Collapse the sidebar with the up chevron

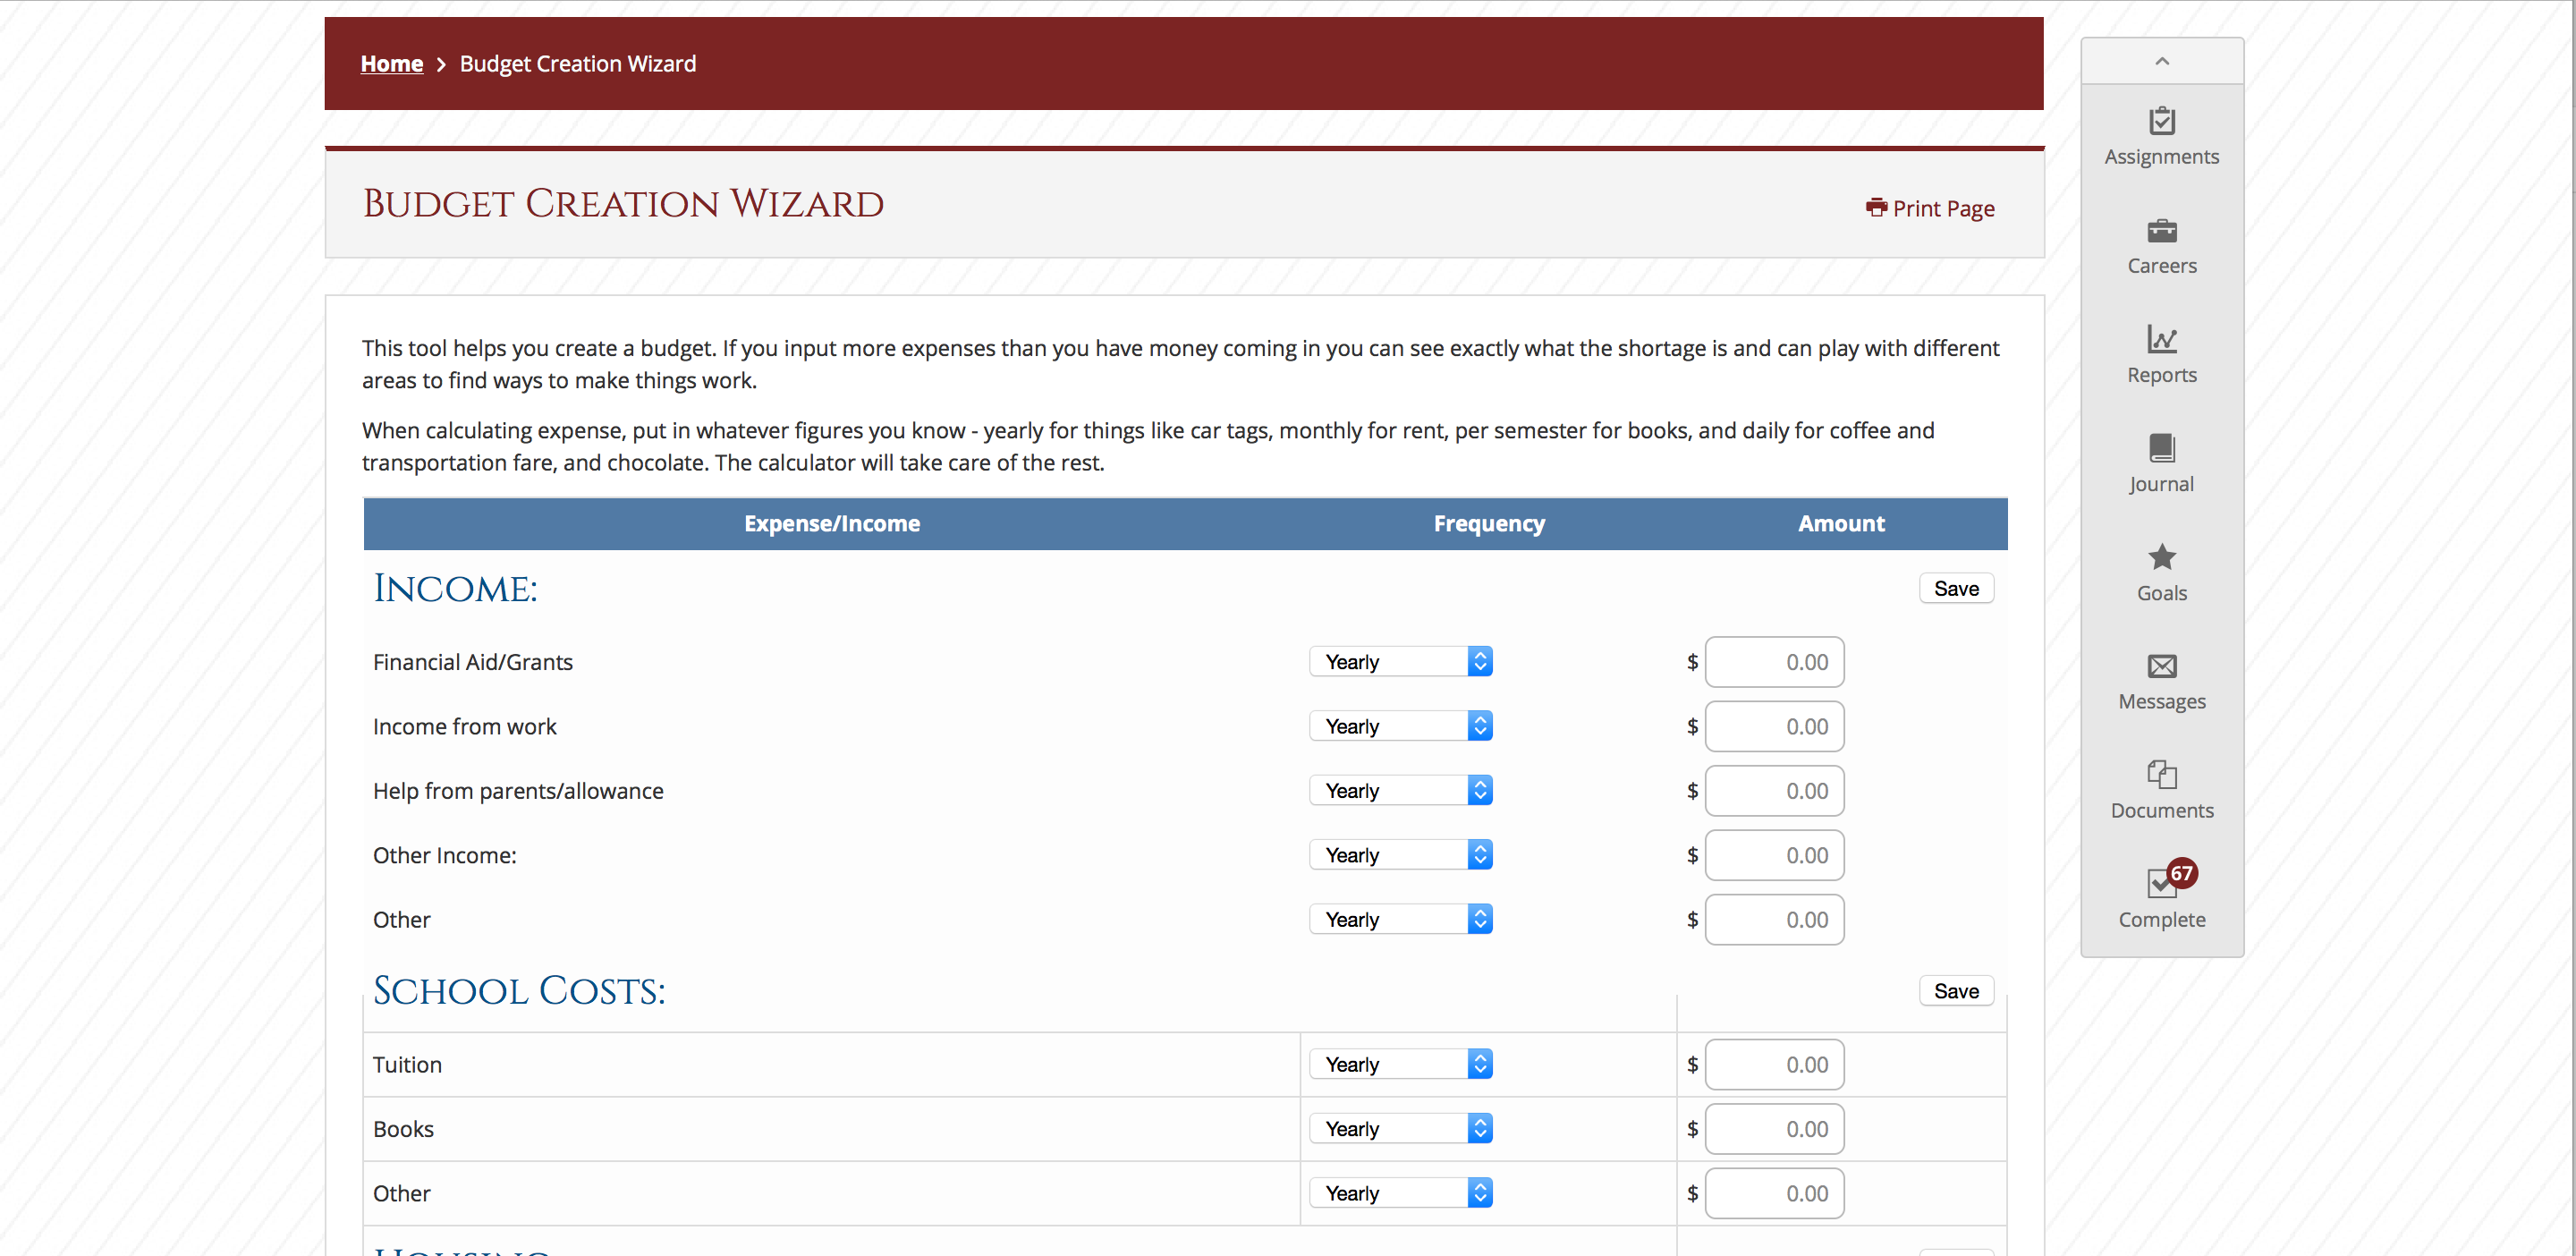pos(2161,61)
